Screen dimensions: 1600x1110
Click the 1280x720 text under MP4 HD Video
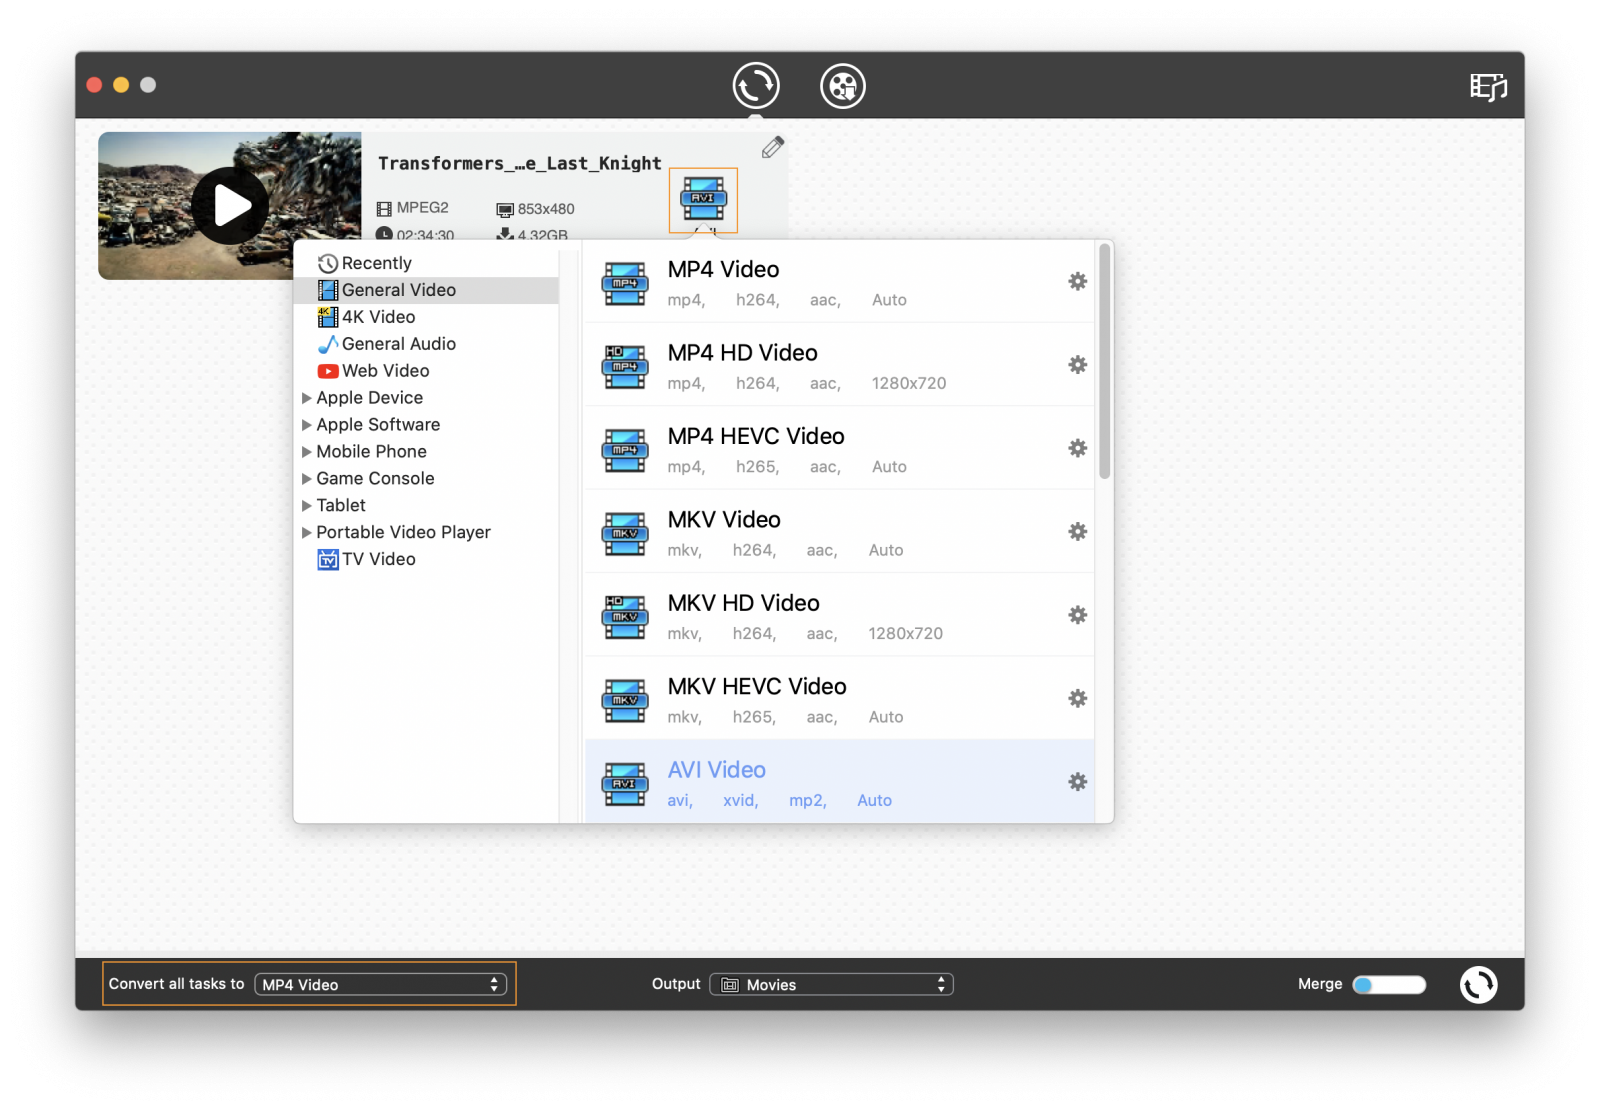(x=909, y=383)
